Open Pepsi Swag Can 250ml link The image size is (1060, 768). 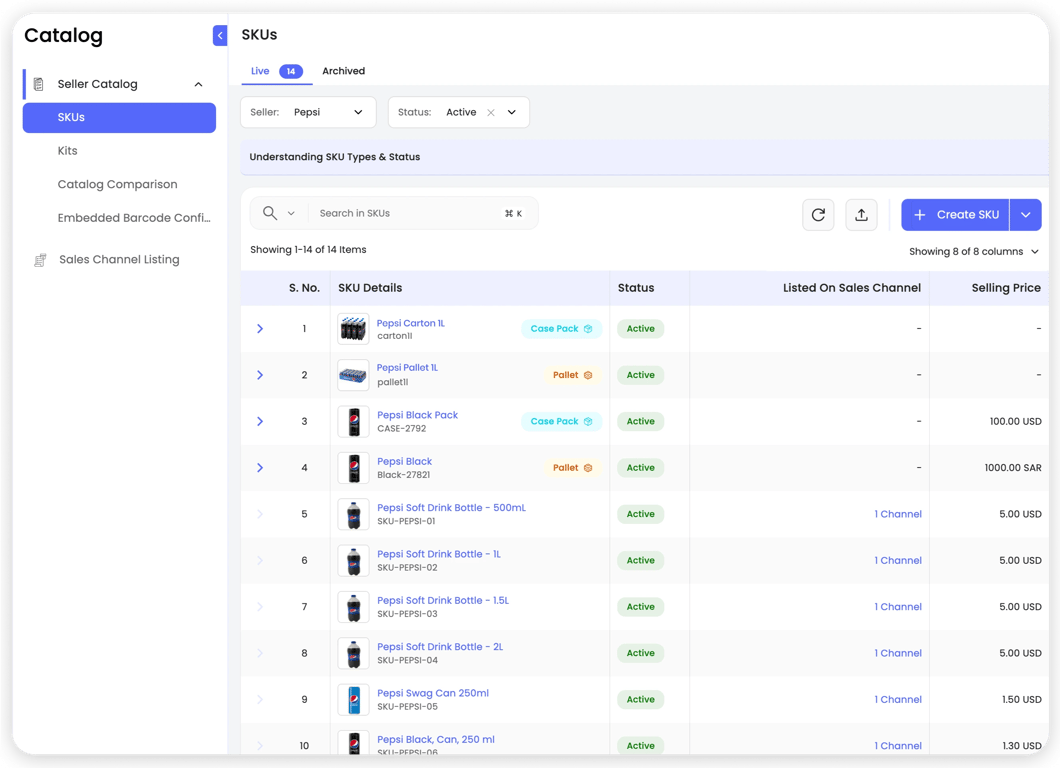click(433, 693)
